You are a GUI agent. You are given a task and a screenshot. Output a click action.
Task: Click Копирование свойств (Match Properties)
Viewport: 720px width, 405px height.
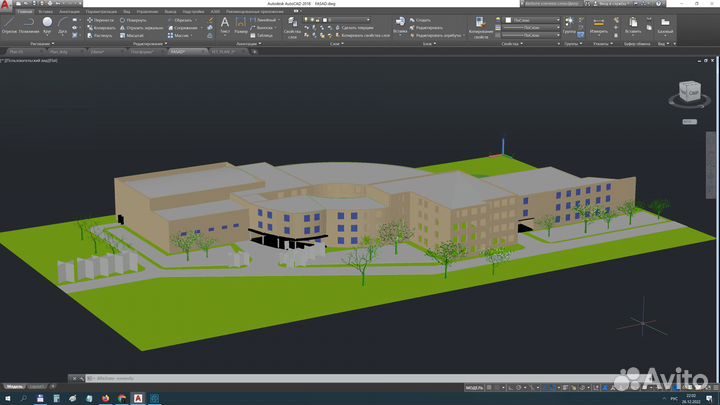click(480, 28)
